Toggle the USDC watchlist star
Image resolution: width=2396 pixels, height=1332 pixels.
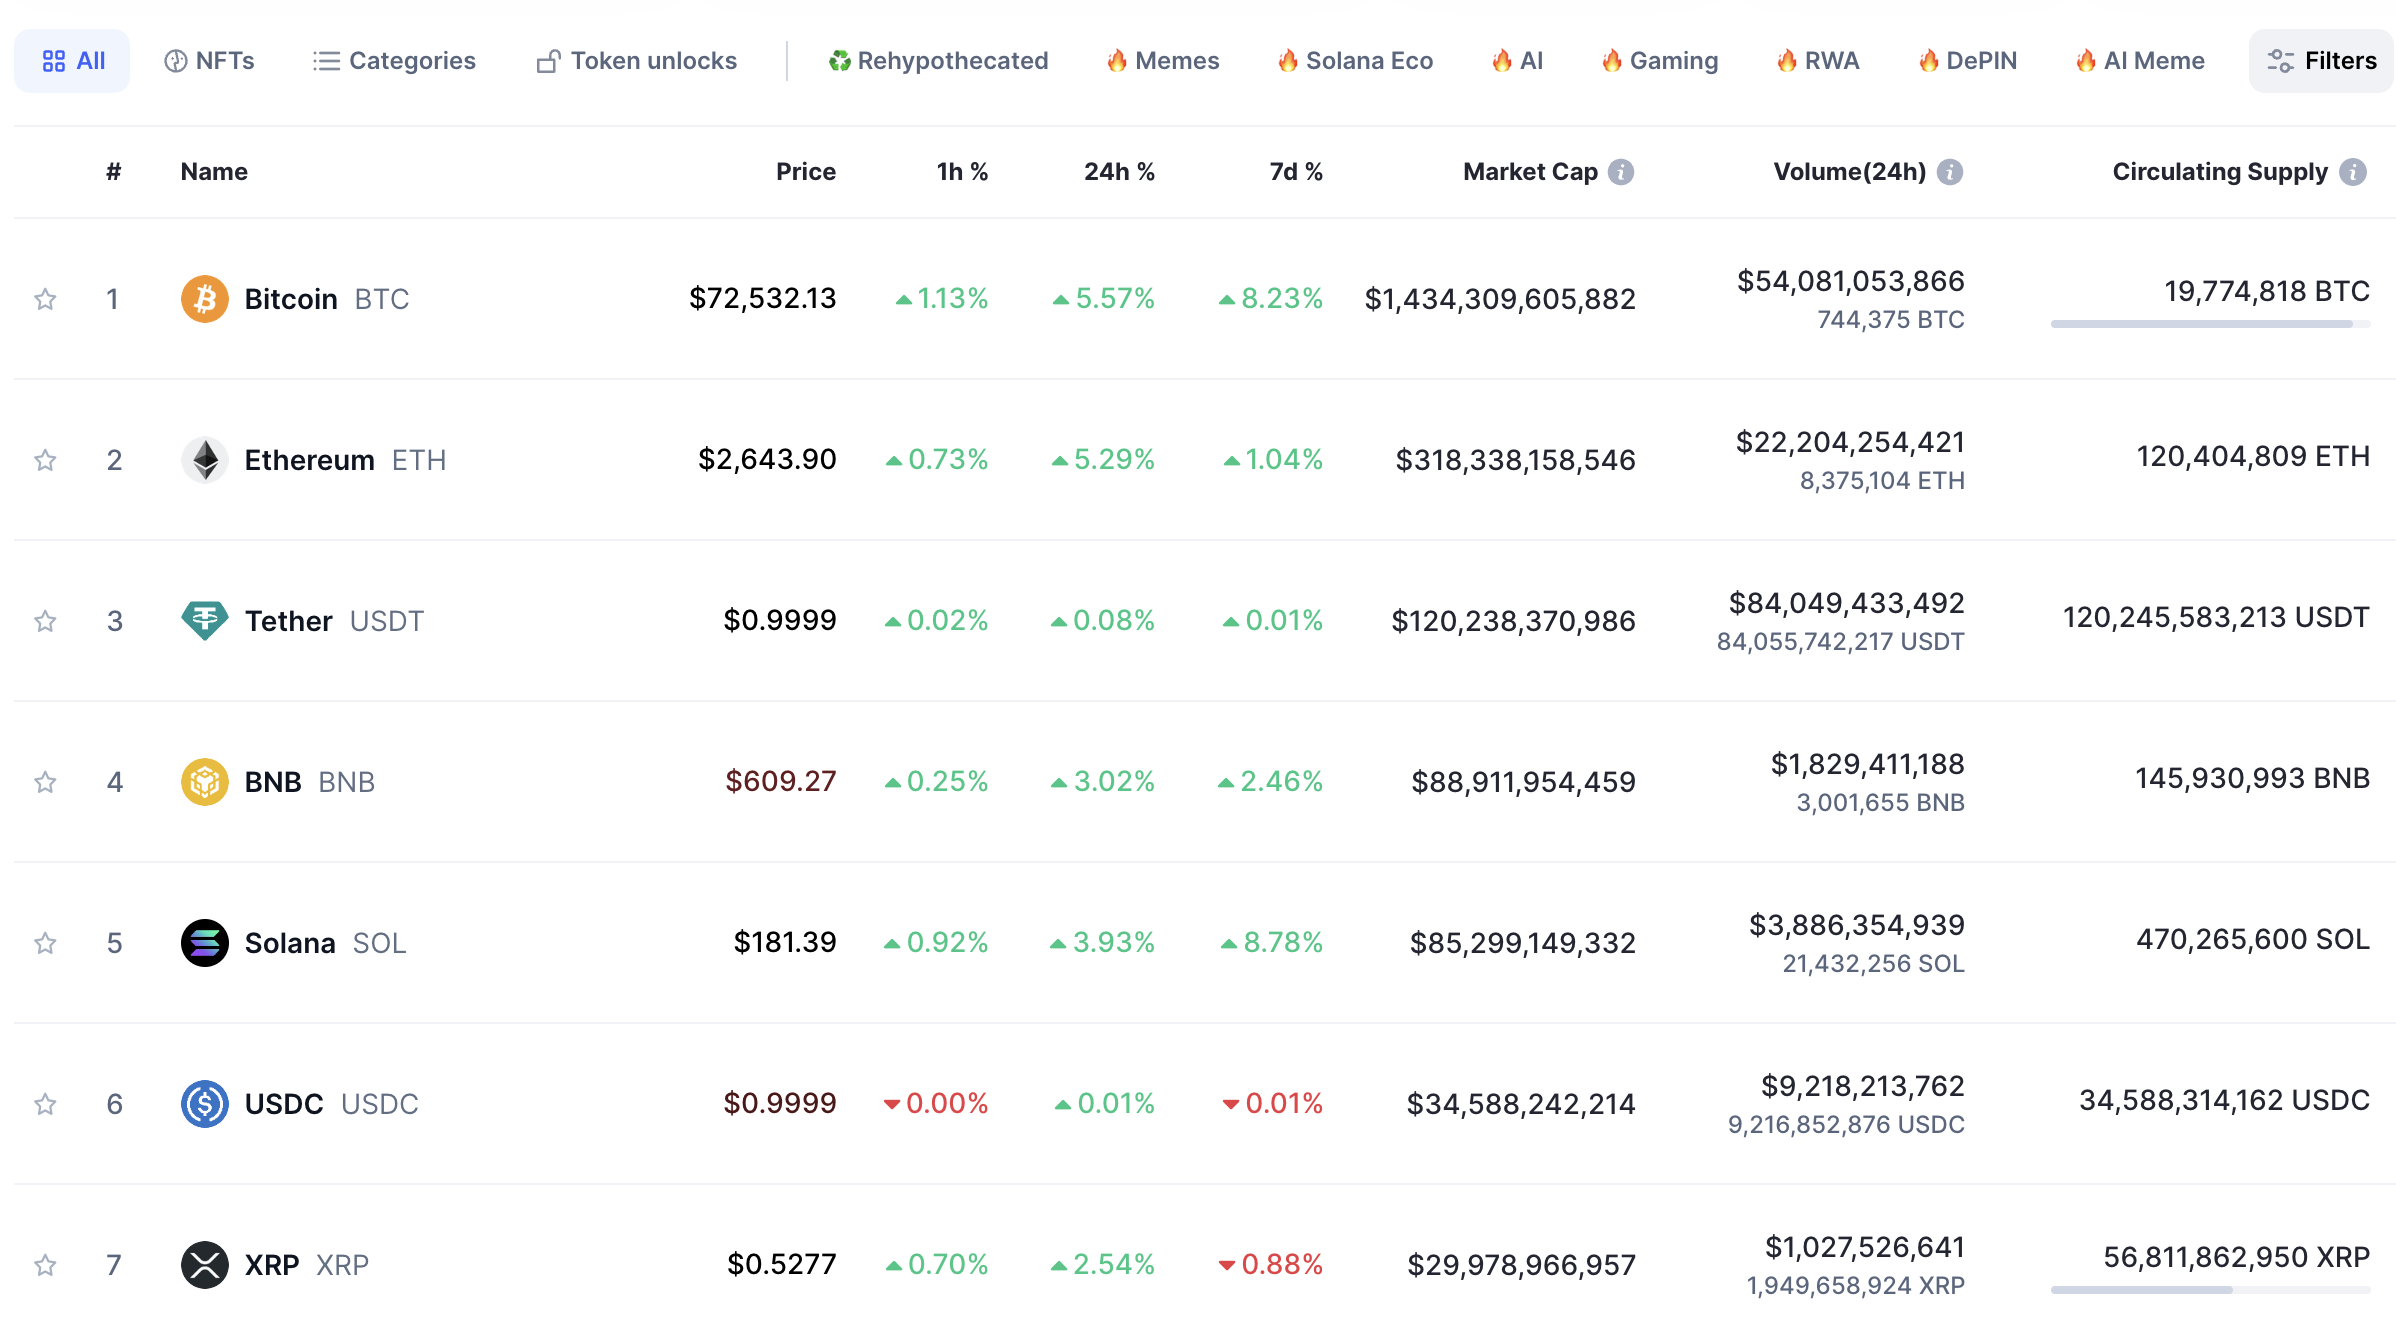coord(45,1104)
